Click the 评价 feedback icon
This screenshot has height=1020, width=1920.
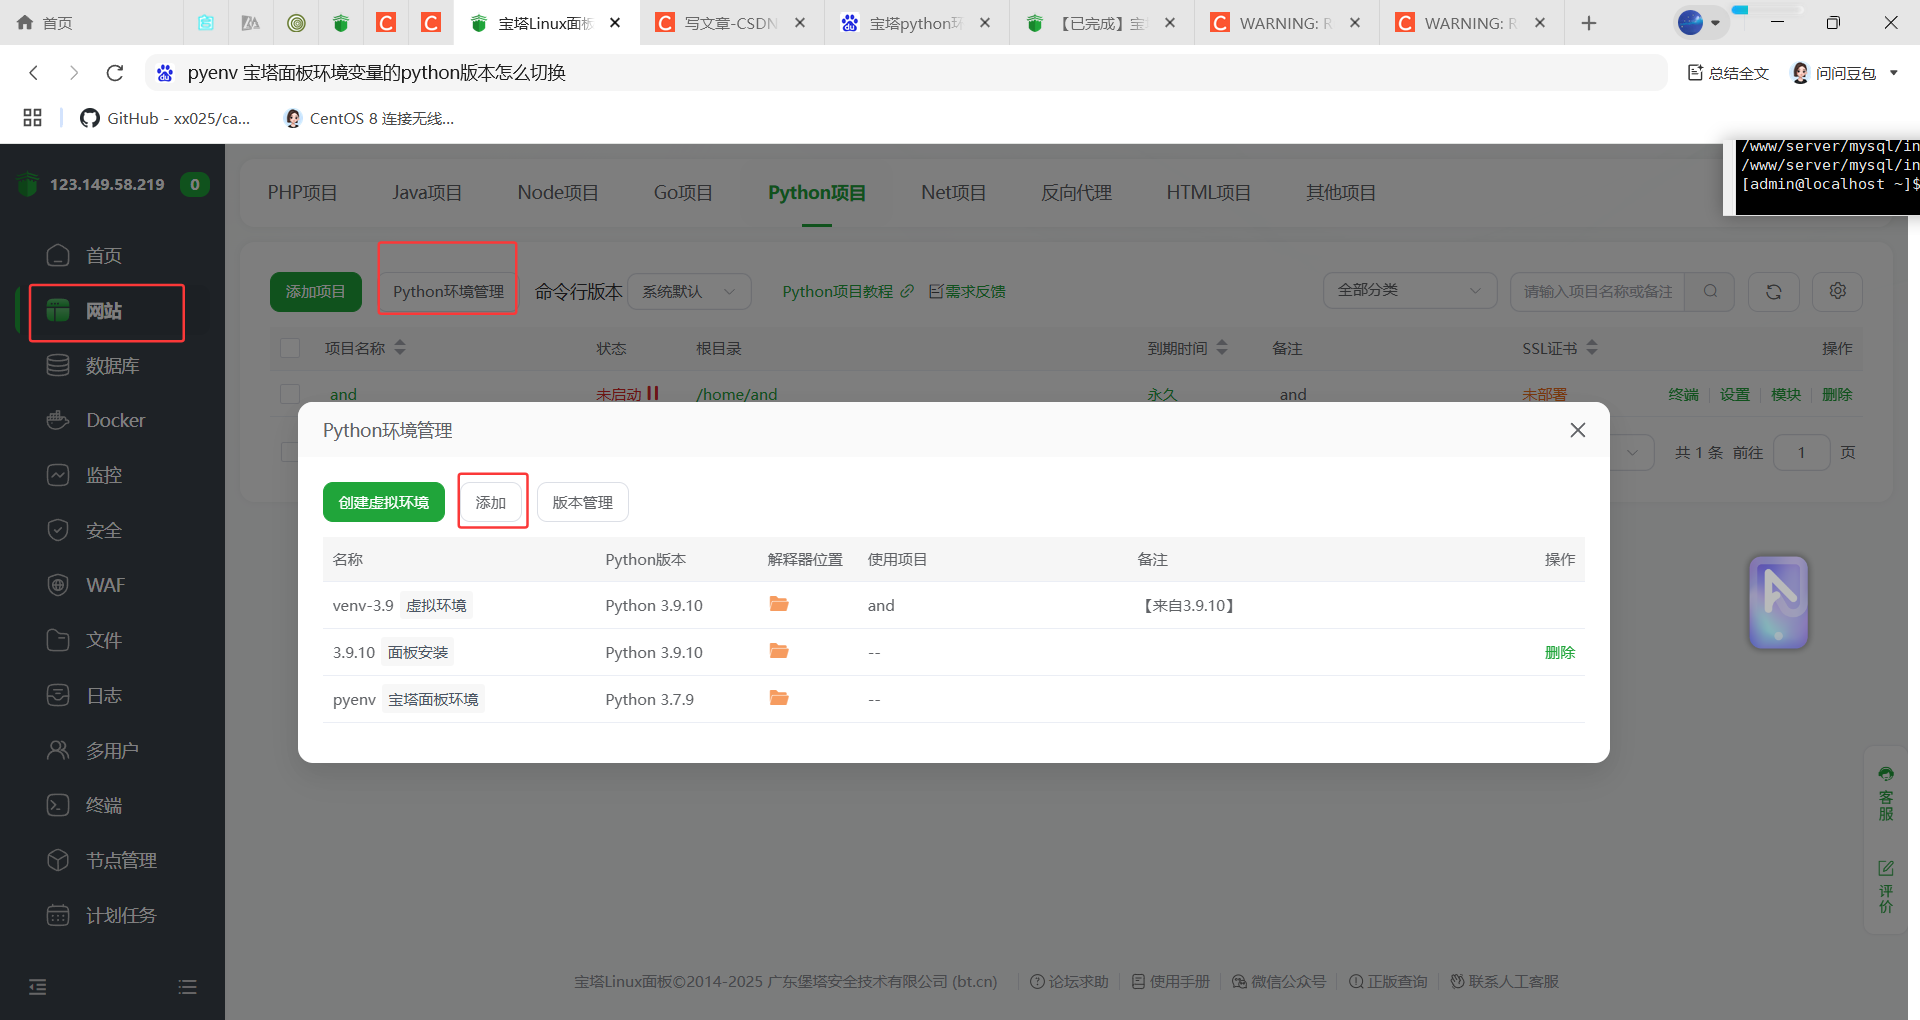(x=1886, y=886)
